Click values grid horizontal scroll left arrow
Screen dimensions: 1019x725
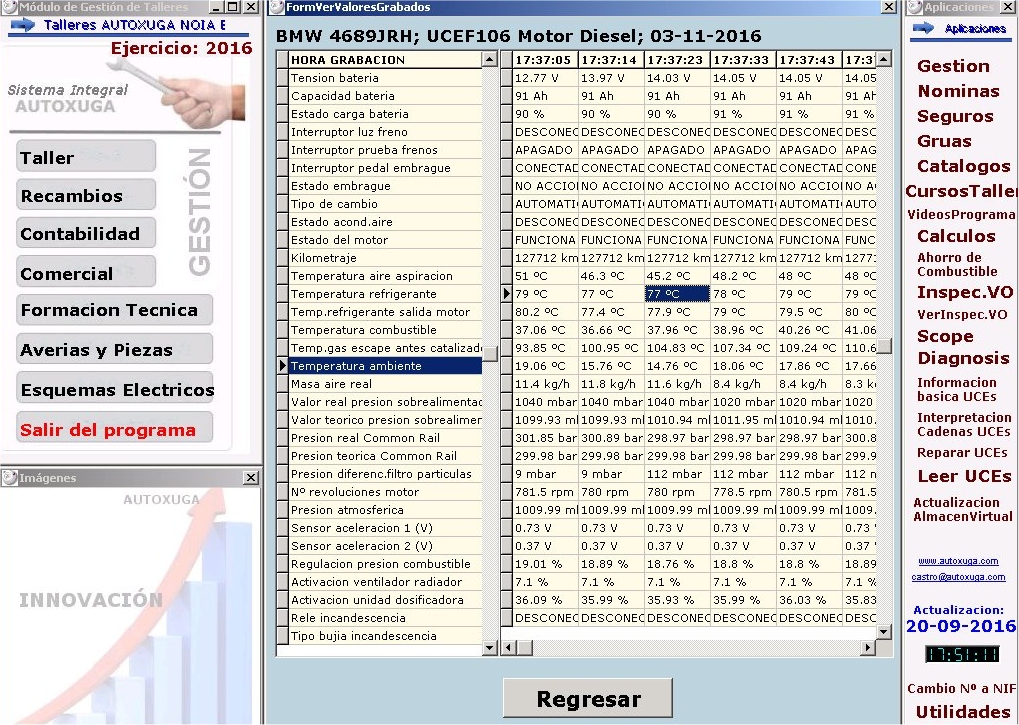coord(509,648)
